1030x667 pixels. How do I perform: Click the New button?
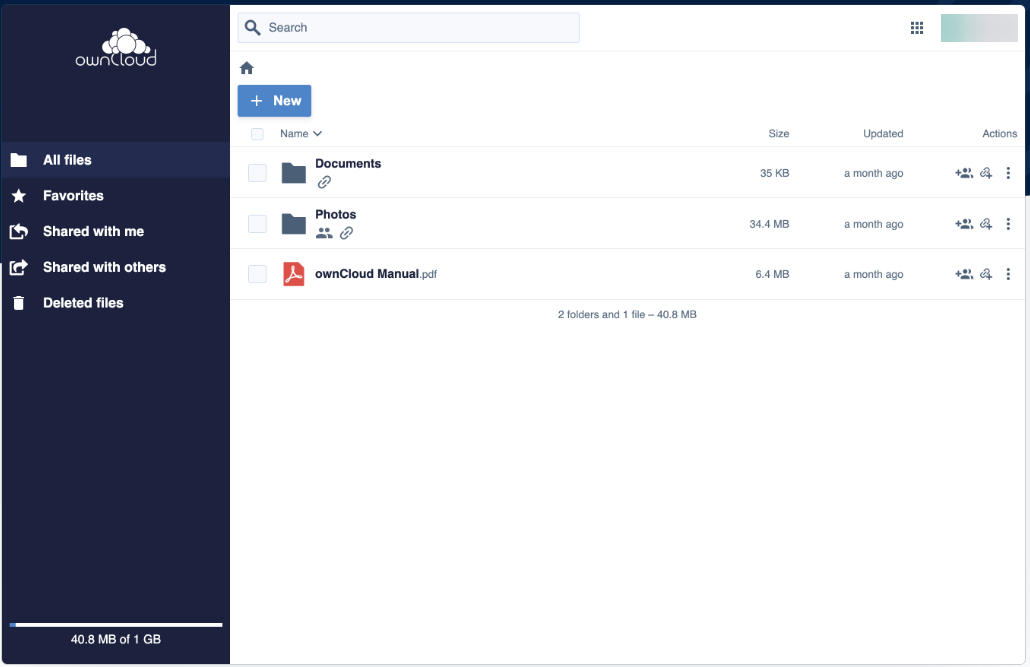click(275, 101)
